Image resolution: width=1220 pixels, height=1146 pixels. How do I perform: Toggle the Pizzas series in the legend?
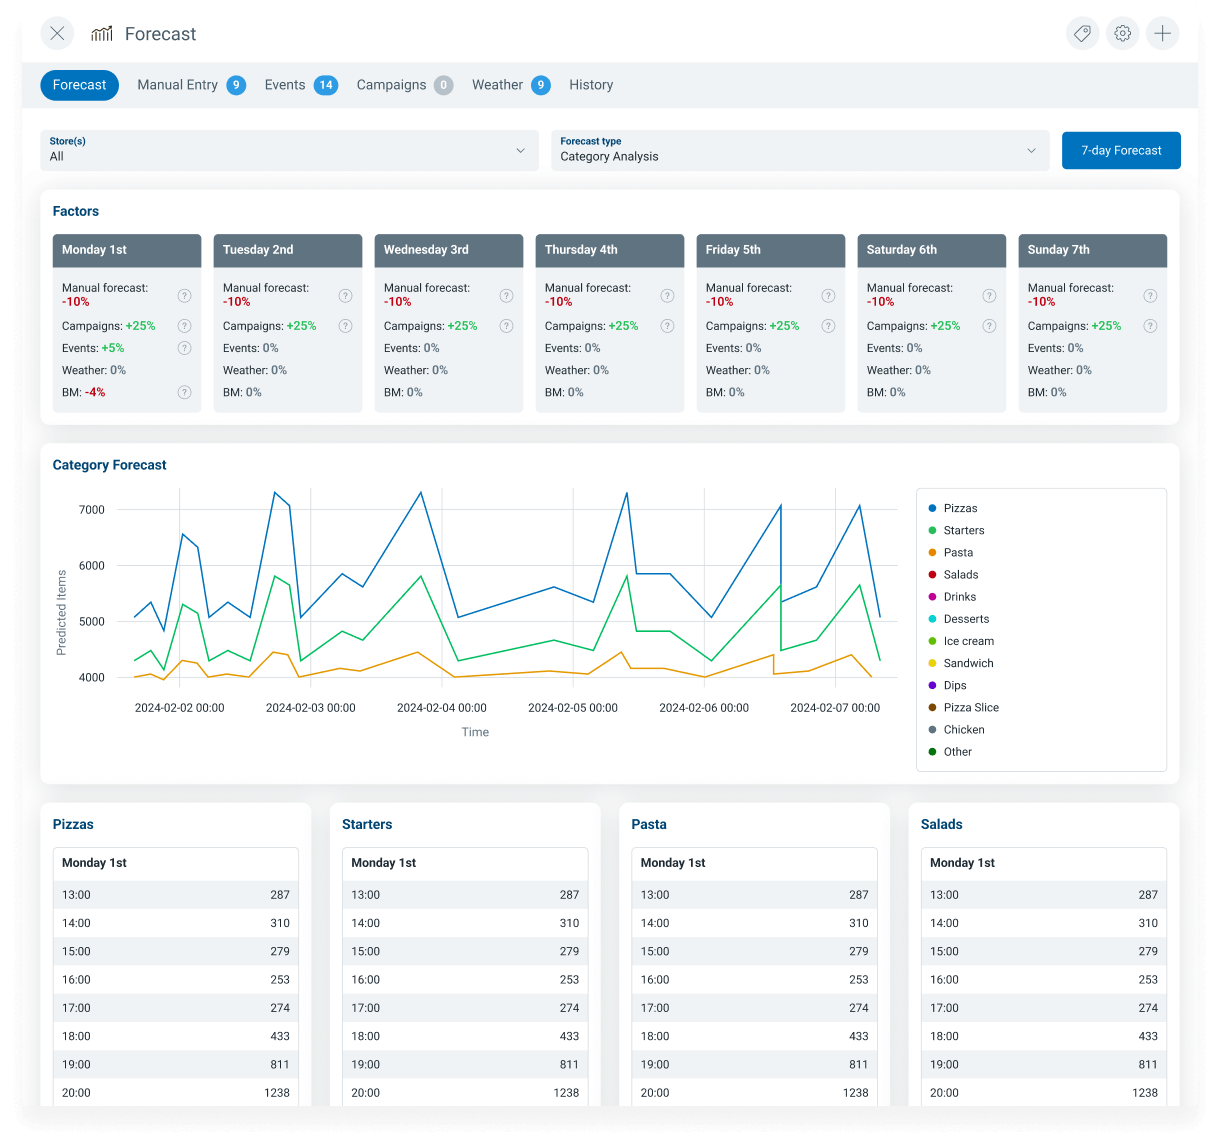click(x=953, y=508)
